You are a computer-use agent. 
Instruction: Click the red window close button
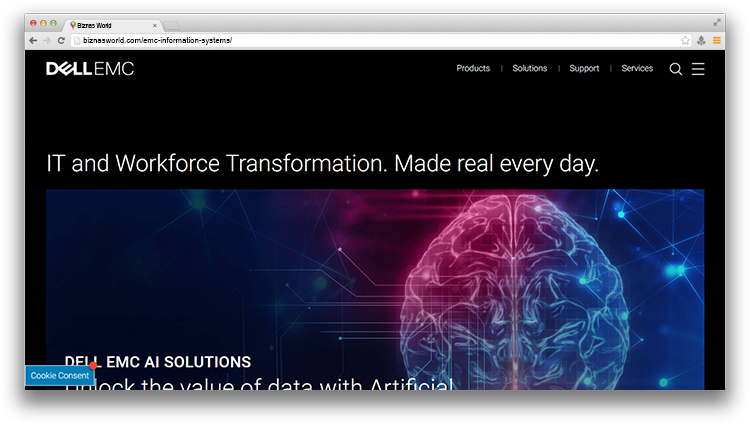pos(33,23)
